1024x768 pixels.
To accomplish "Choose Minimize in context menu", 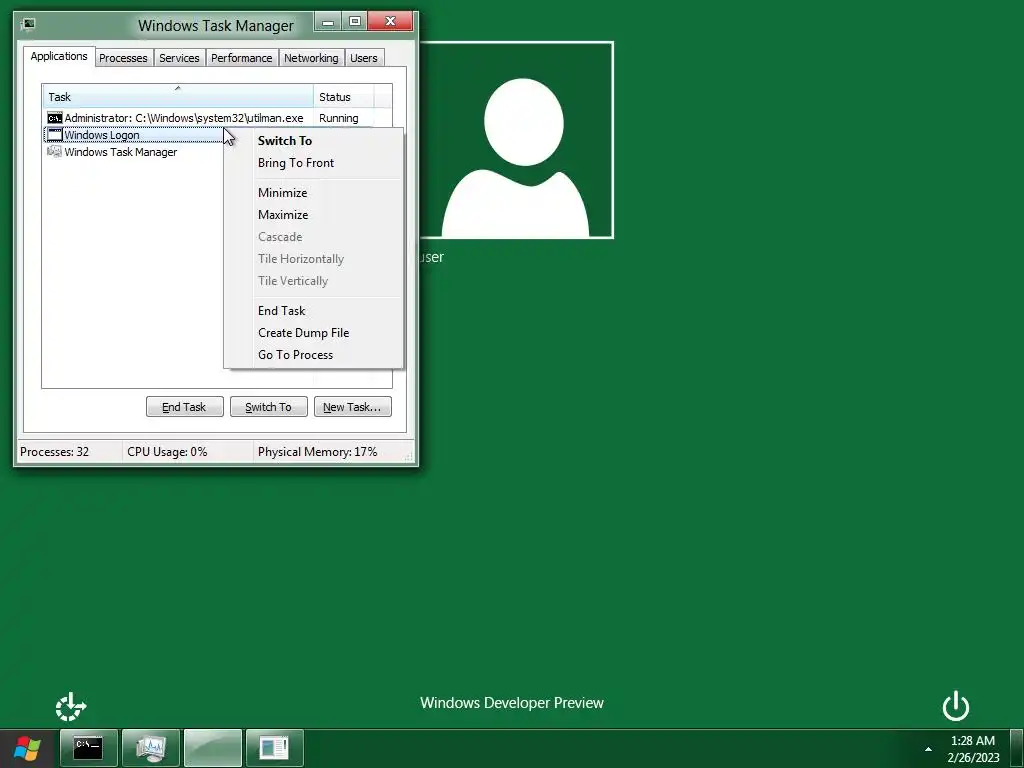I will (313, 193).
